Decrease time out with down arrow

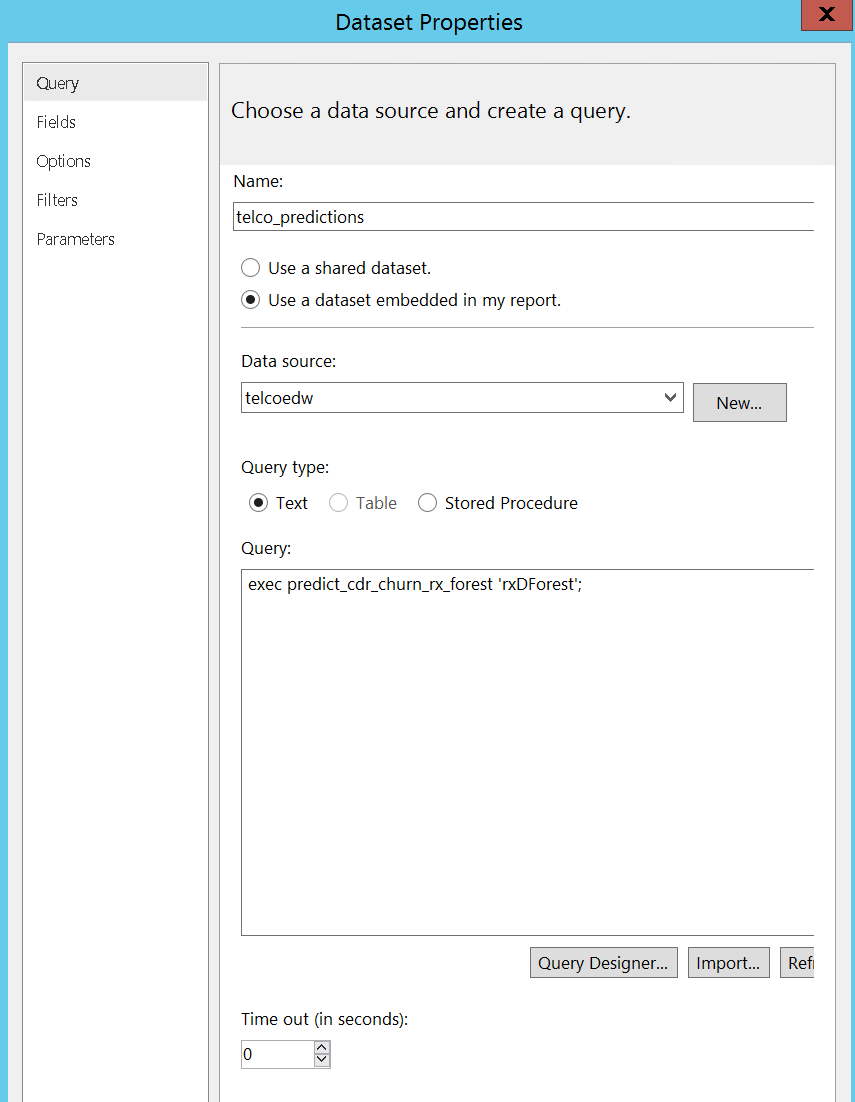click(321, 1060)
